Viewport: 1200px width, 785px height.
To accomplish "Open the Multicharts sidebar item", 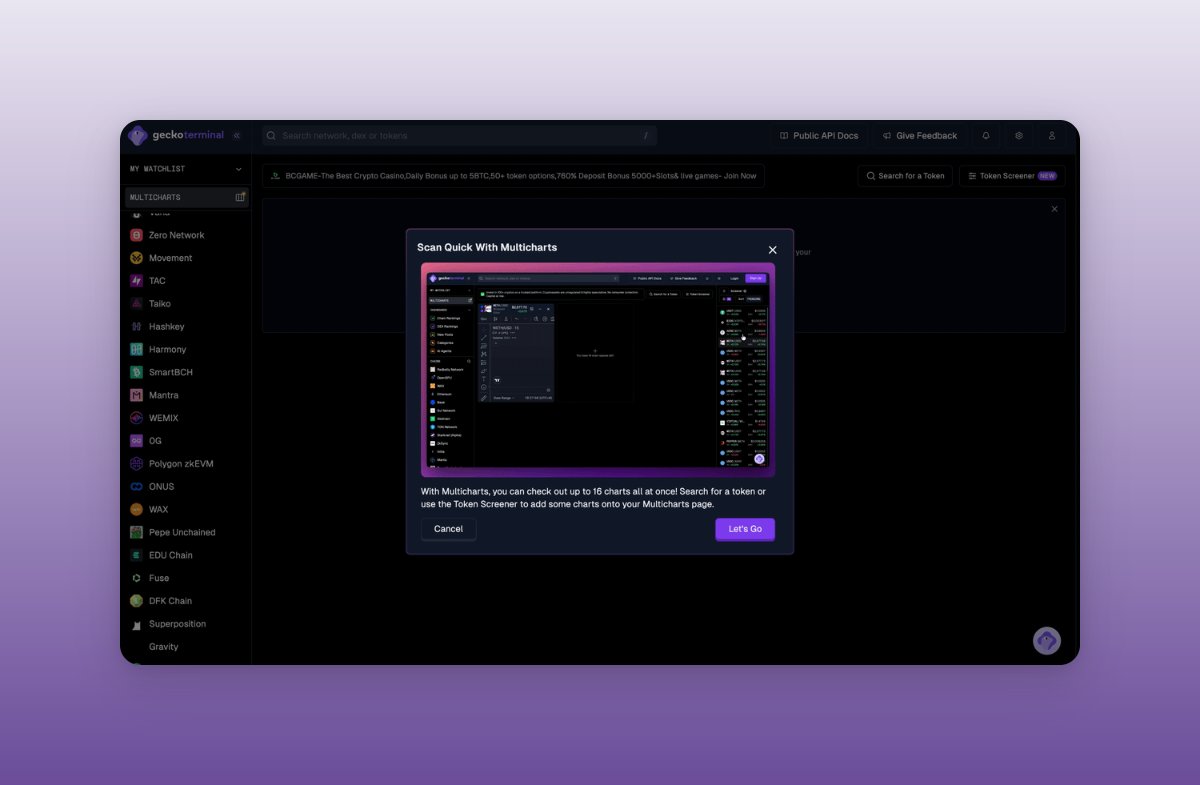I will coord(186,197).
